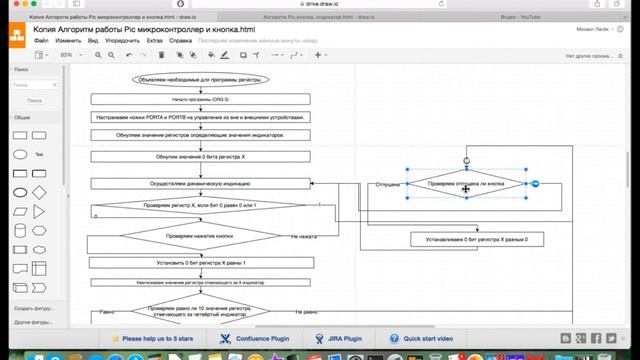Open the insert plus dropdown

pos(320,55)
